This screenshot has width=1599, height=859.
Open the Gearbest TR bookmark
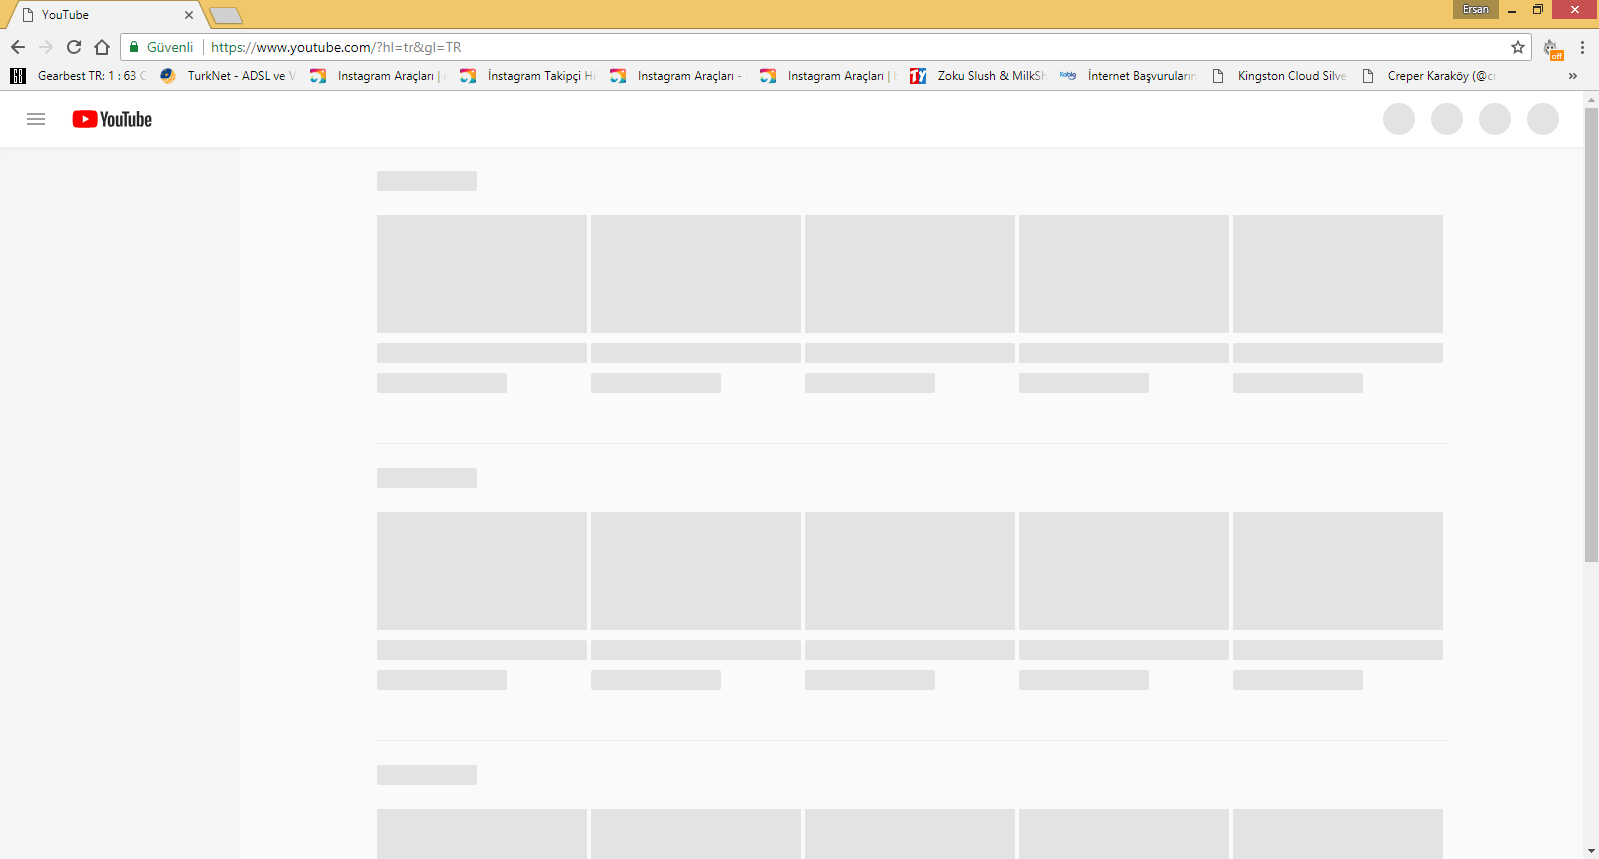[x=78, y=76]
